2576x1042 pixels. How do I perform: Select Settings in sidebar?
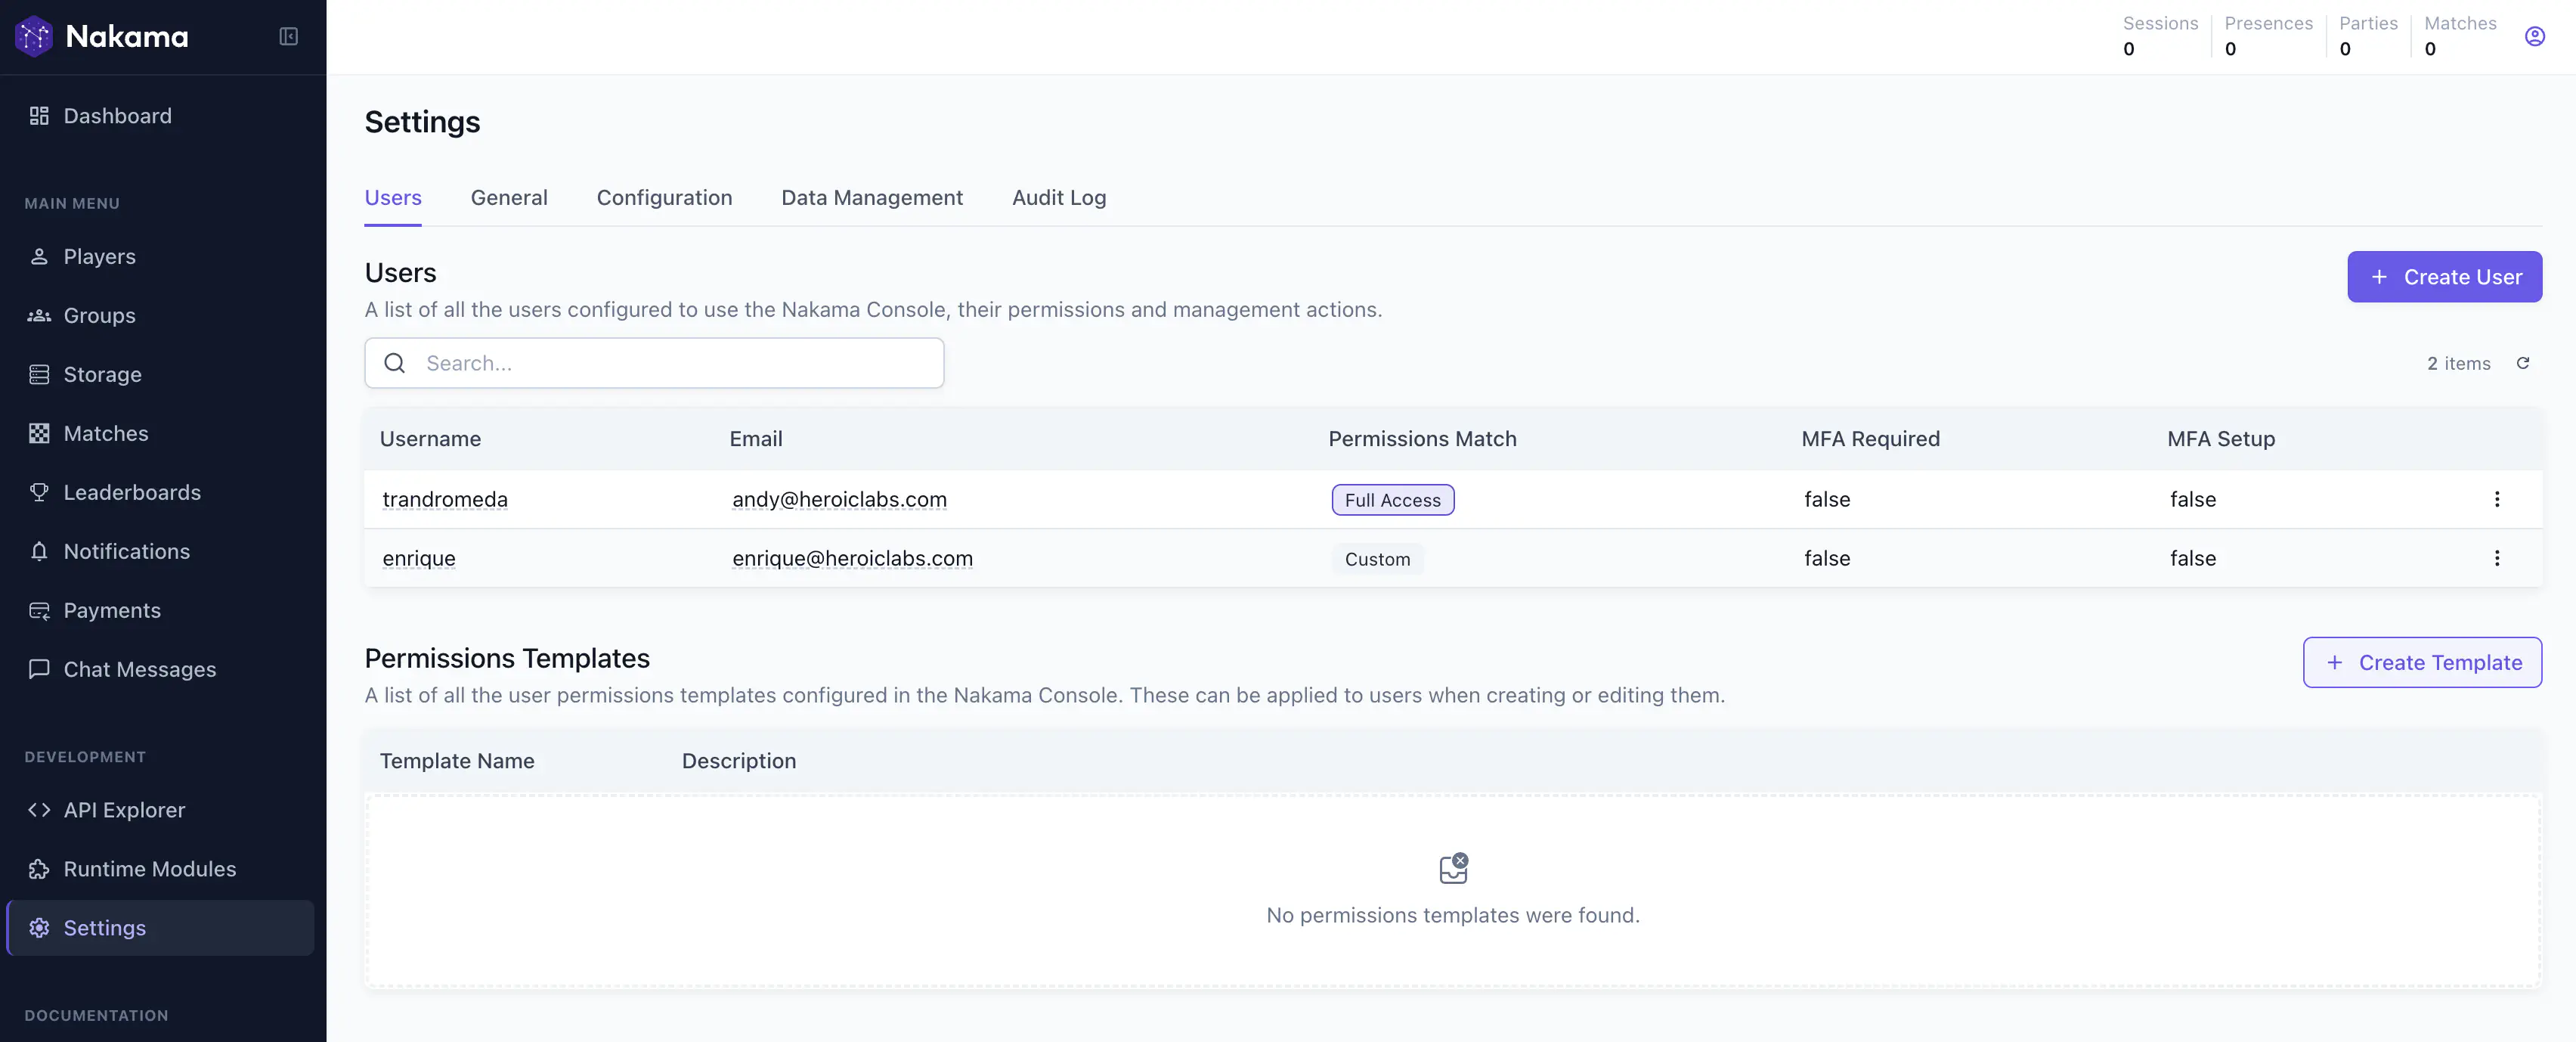click(160, 928)
